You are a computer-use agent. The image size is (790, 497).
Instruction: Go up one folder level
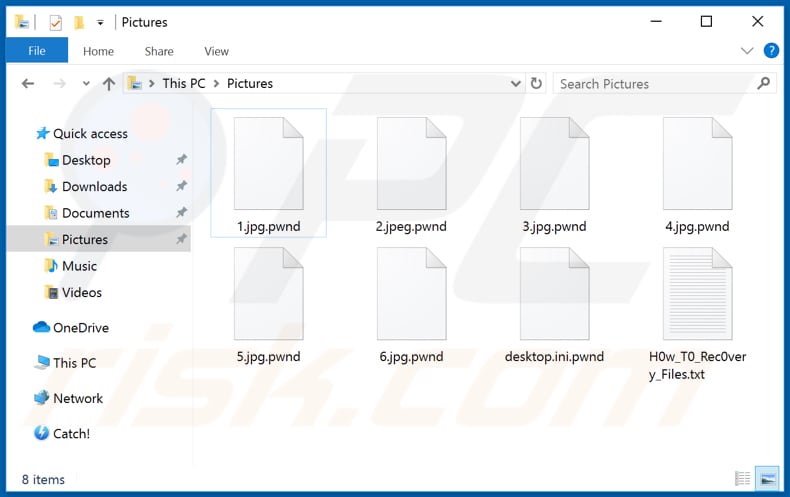[x=109, y=84]
